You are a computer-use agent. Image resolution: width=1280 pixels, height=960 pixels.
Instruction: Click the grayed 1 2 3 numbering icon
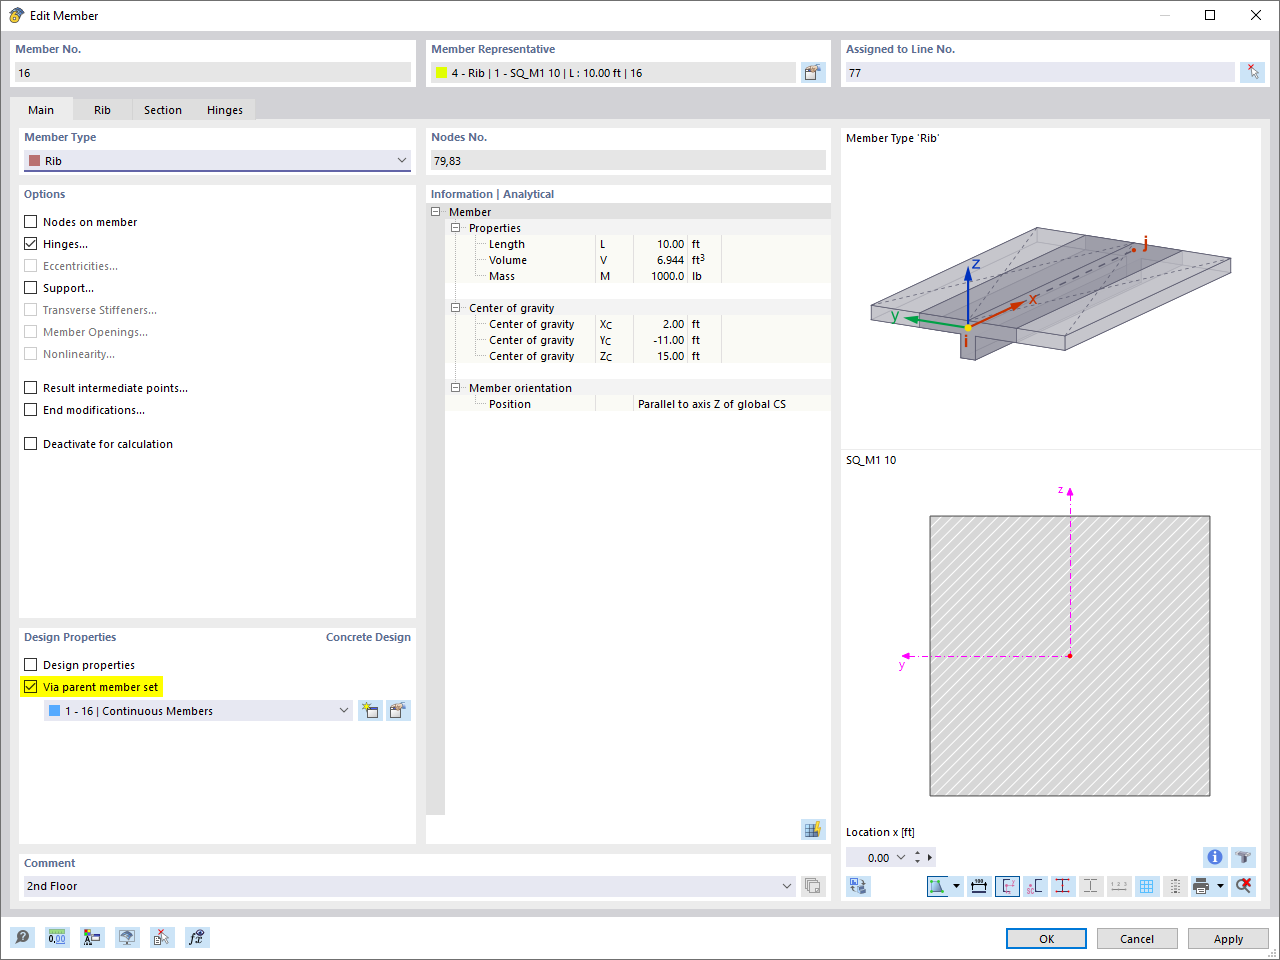tap(1119, 886)
